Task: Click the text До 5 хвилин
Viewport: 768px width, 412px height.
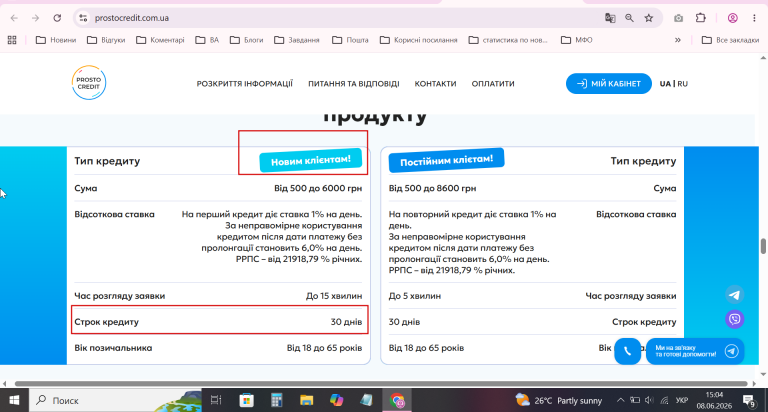Action: point(414,296)
